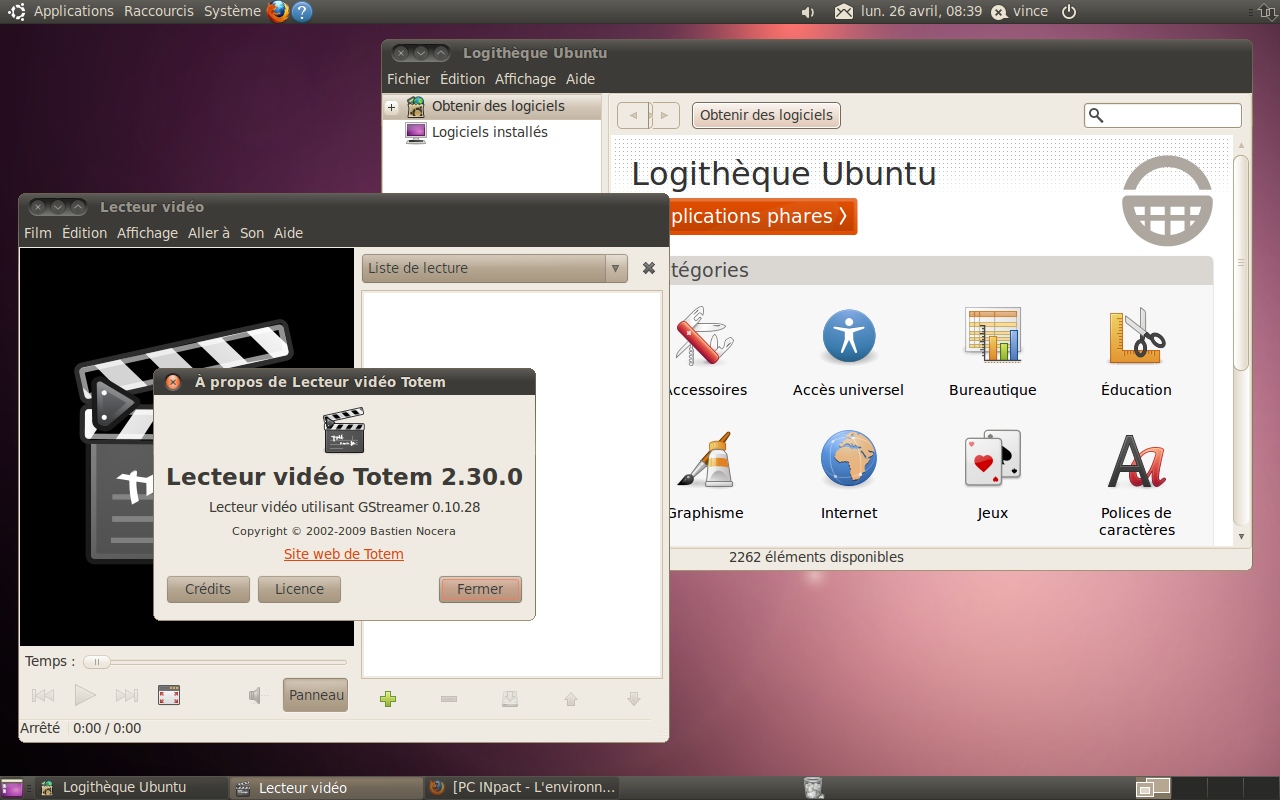This screenshot has height=800, width=1280.
Task: Add a file with the green plus icon
Action: [388, 699]
